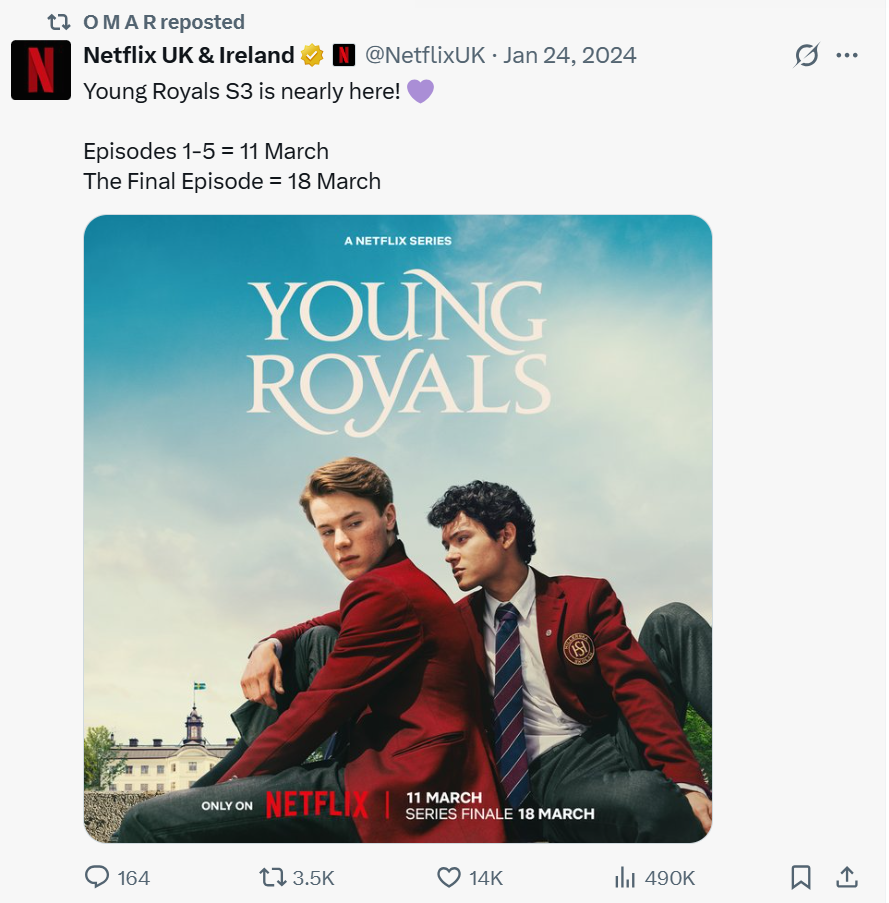This screenshot has width=889, height=903.
Task: Open the Netflix UK profile avatar
Action: tap(41, 70)
